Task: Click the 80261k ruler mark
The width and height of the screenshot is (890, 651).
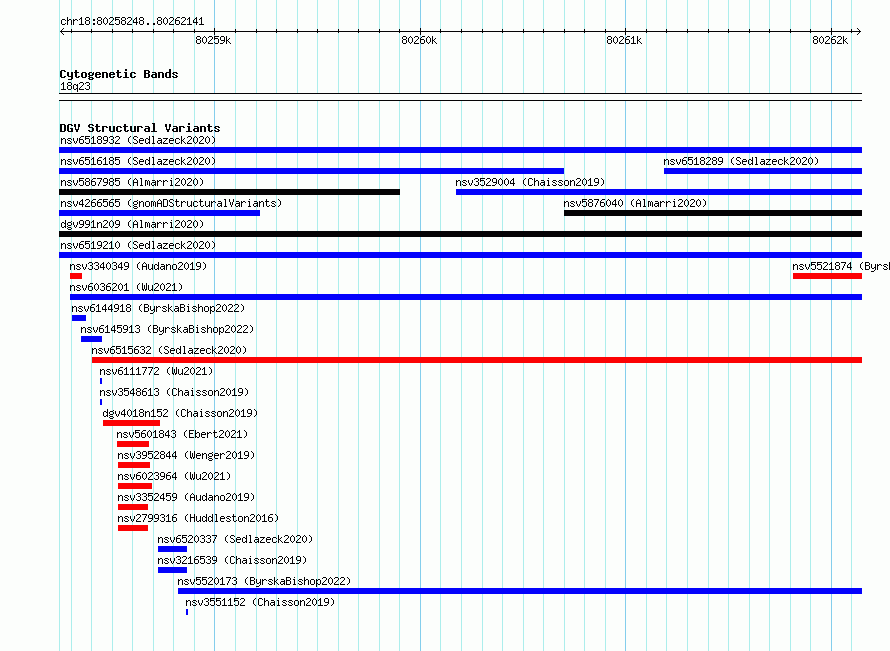Action: click(624, 40)
